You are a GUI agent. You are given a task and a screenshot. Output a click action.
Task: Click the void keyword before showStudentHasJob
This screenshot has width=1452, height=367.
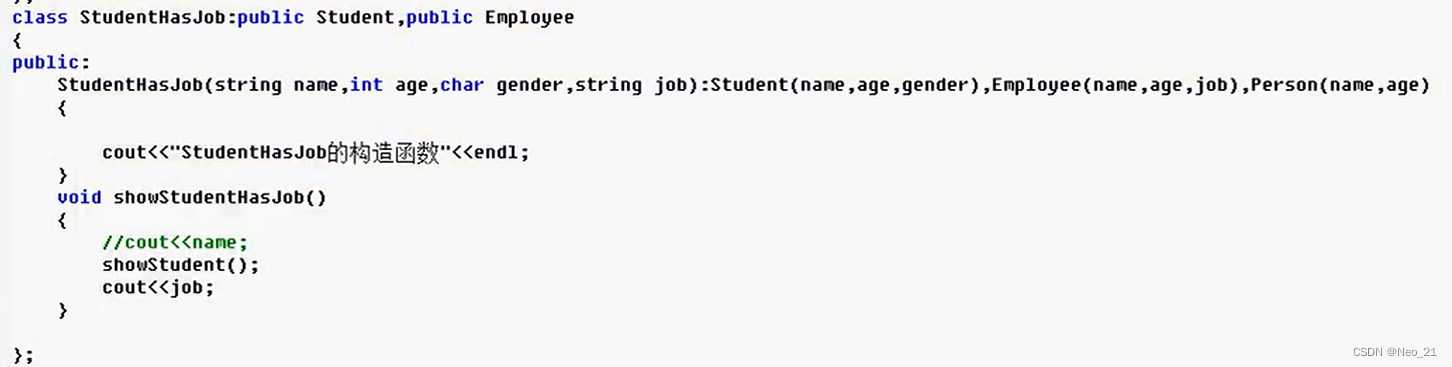point(79,197)
